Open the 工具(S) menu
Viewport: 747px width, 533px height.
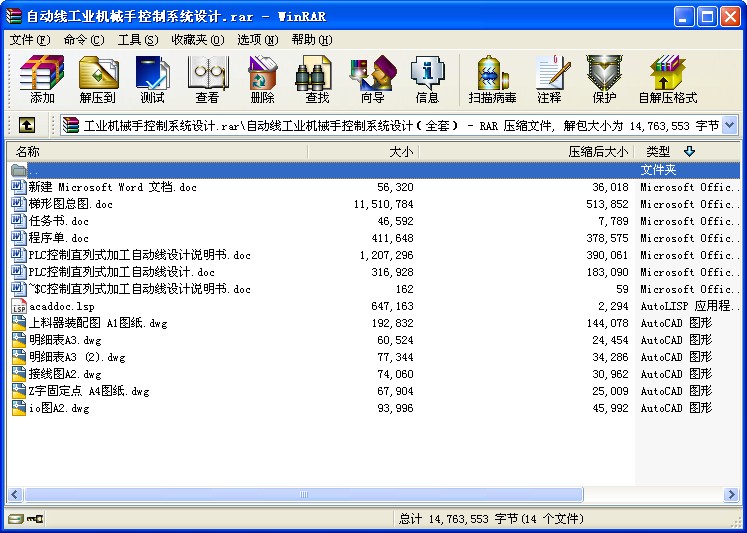(138, 40)
